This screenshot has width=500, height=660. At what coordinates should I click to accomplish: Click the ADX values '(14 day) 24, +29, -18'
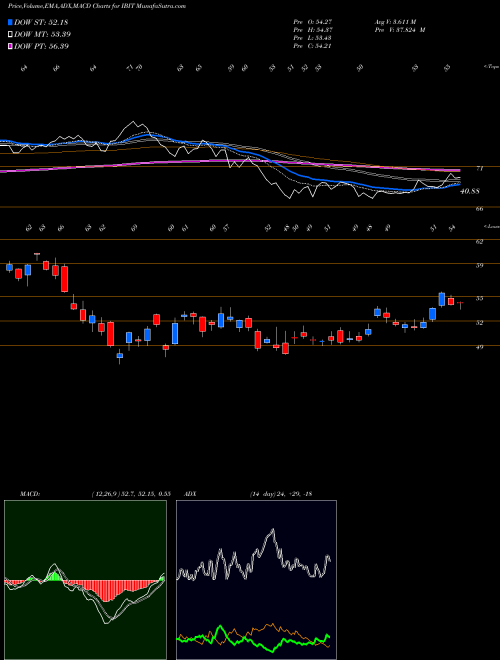[x=281, y=494]
